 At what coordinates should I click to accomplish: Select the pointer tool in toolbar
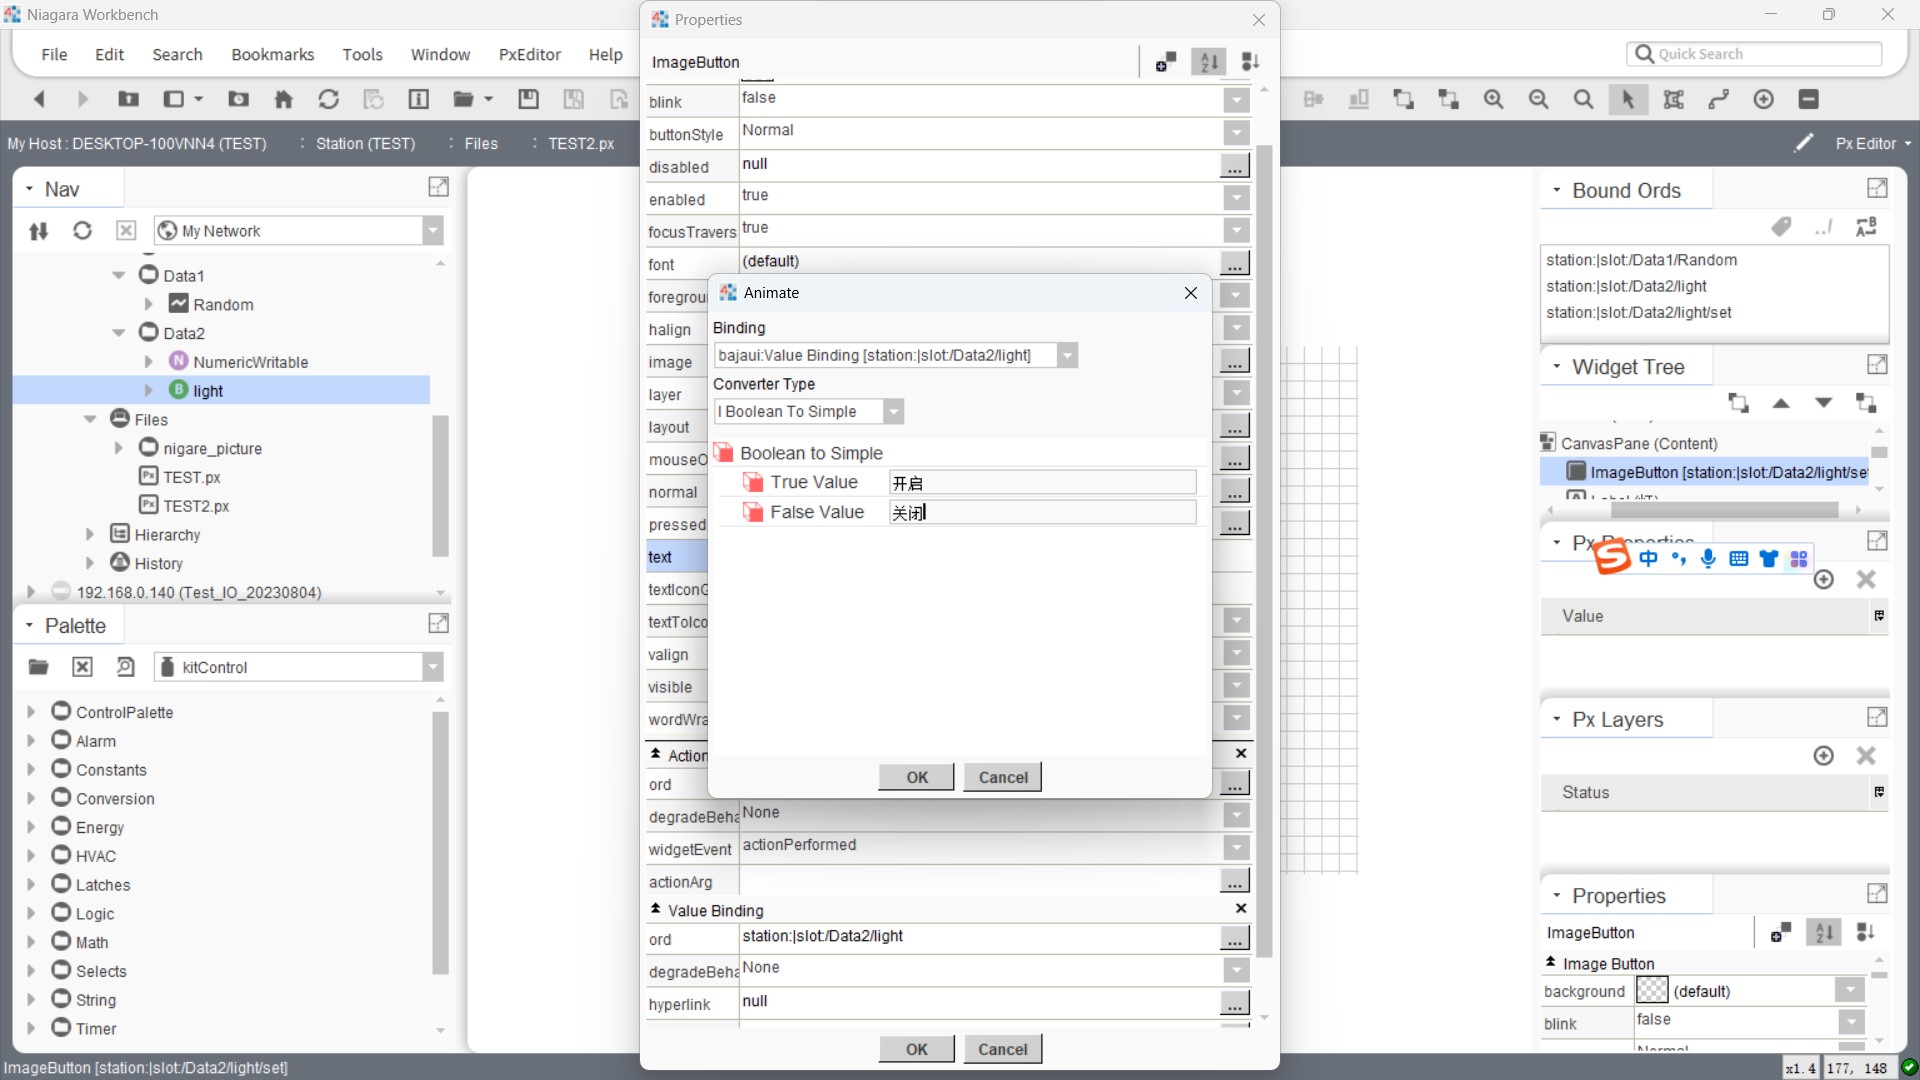click(1628, 99)
